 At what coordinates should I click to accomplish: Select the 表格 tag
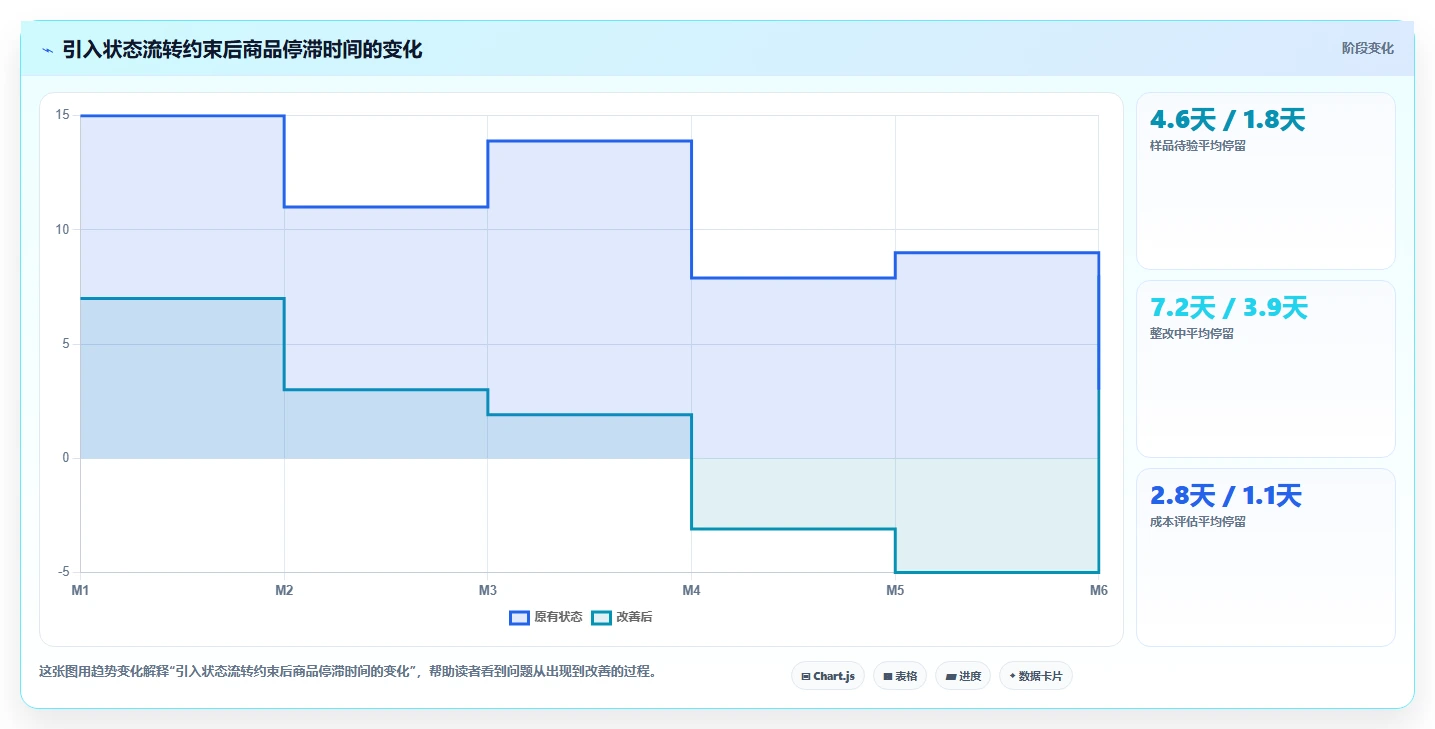coord(900,676)
